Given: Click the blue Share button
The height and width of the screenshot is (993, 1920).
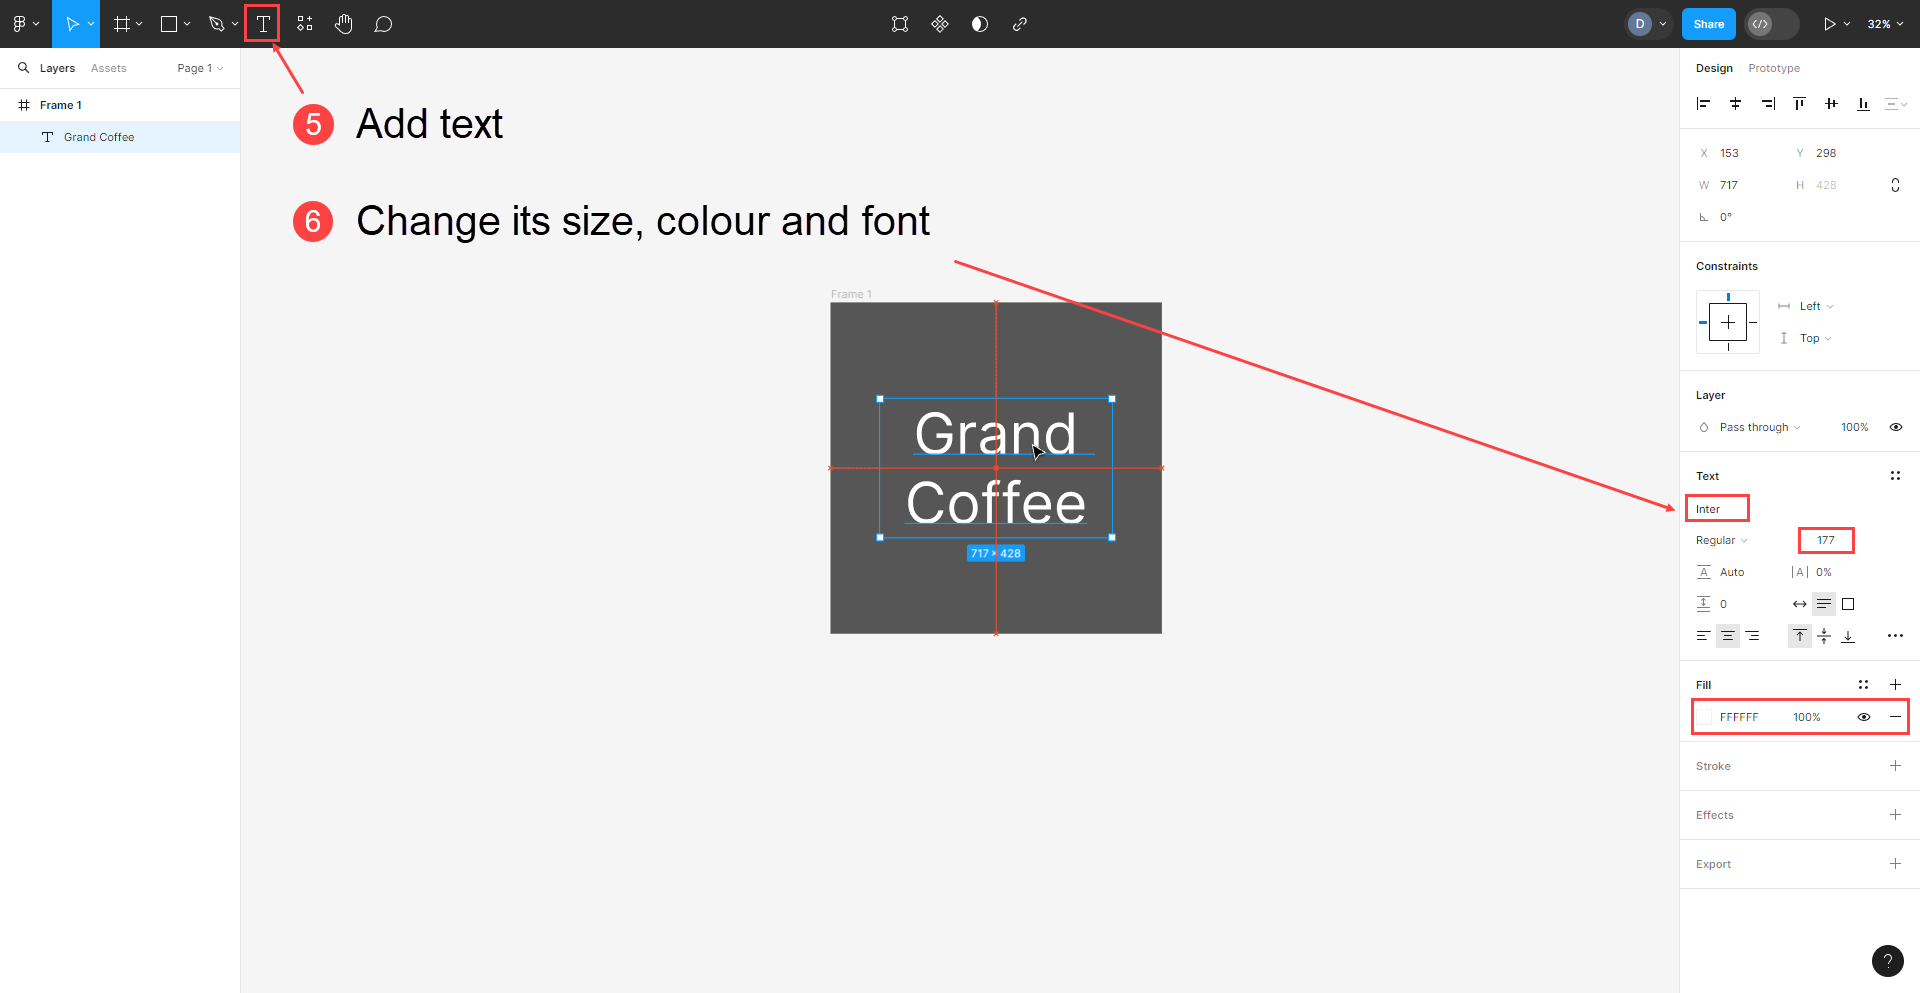Looking at the screenshot, I should click(1709, 24).
